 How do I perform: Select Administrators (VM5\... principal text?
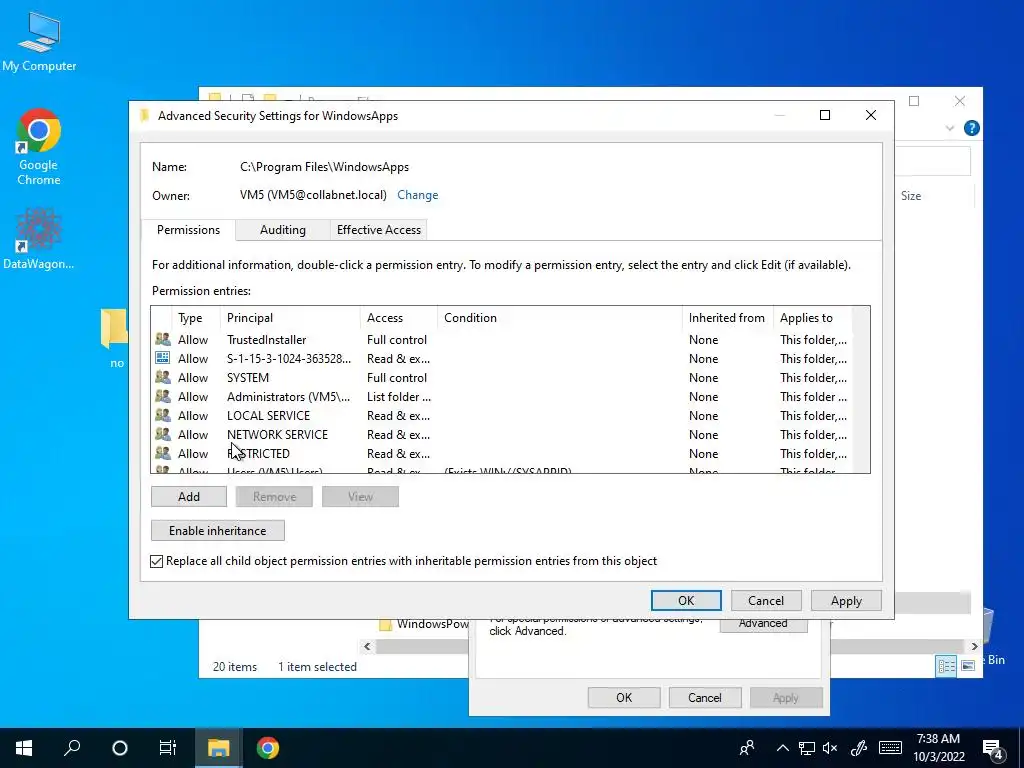pyautogui.click(x=288, y=396)
